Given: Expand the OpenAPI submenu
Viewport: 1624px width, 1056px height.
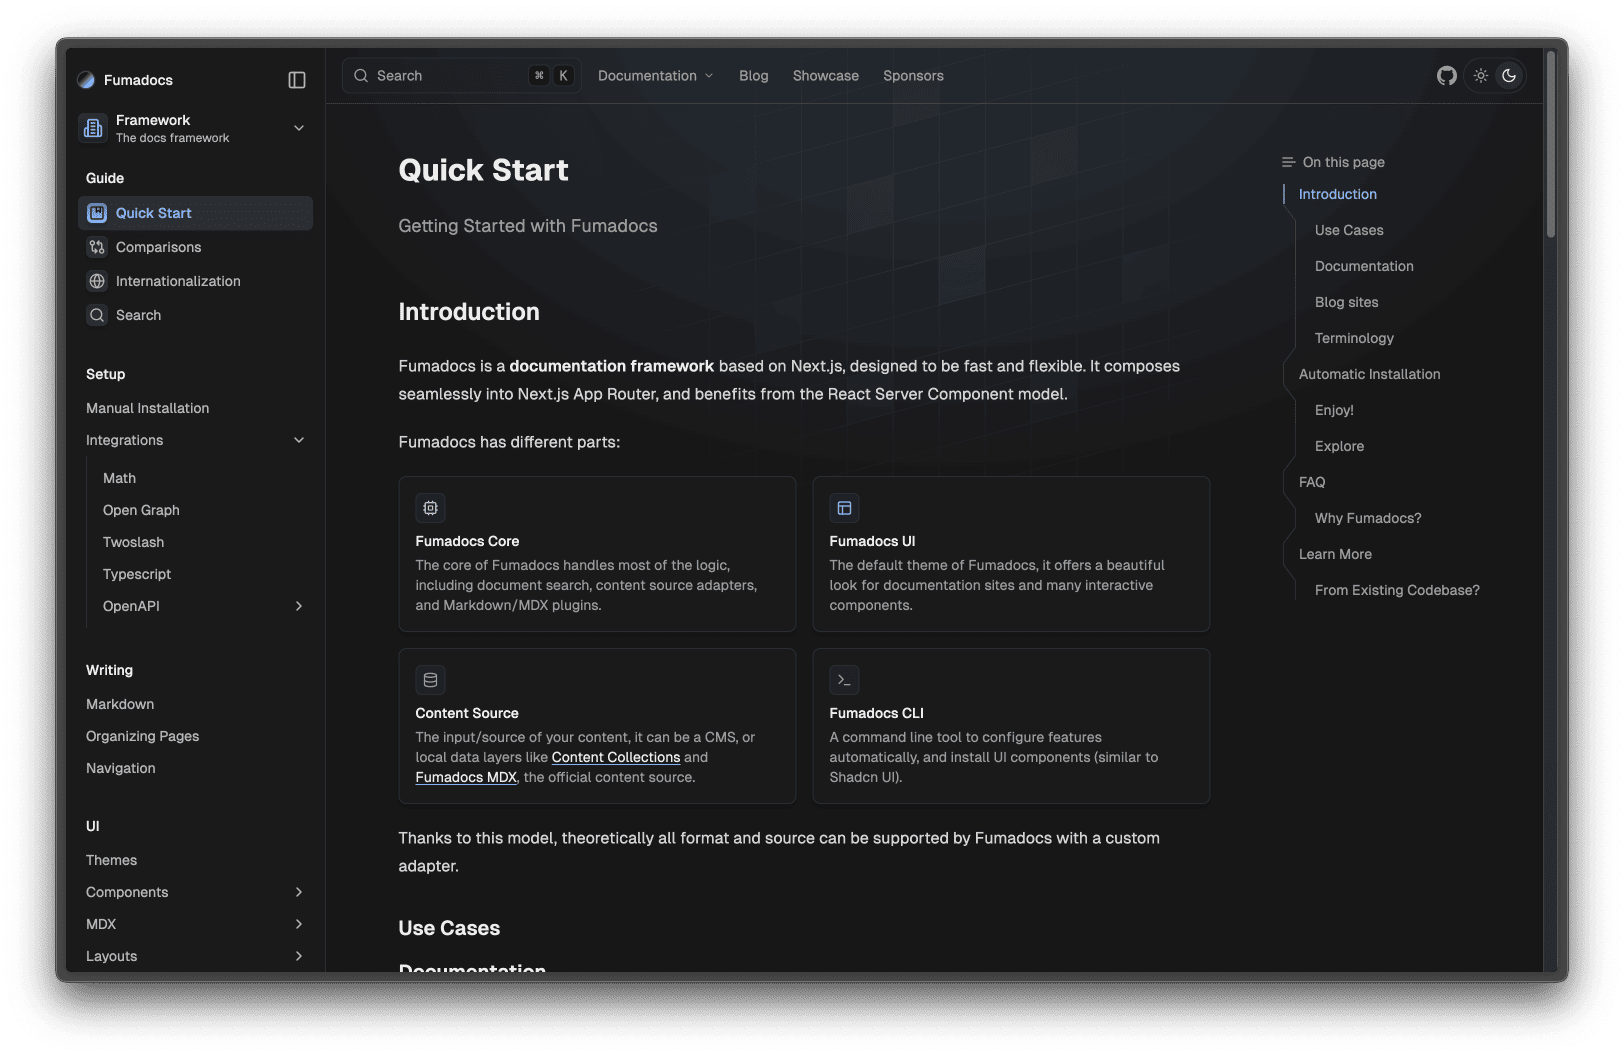Looking at the screenshot, I should [x=298, y=606].
